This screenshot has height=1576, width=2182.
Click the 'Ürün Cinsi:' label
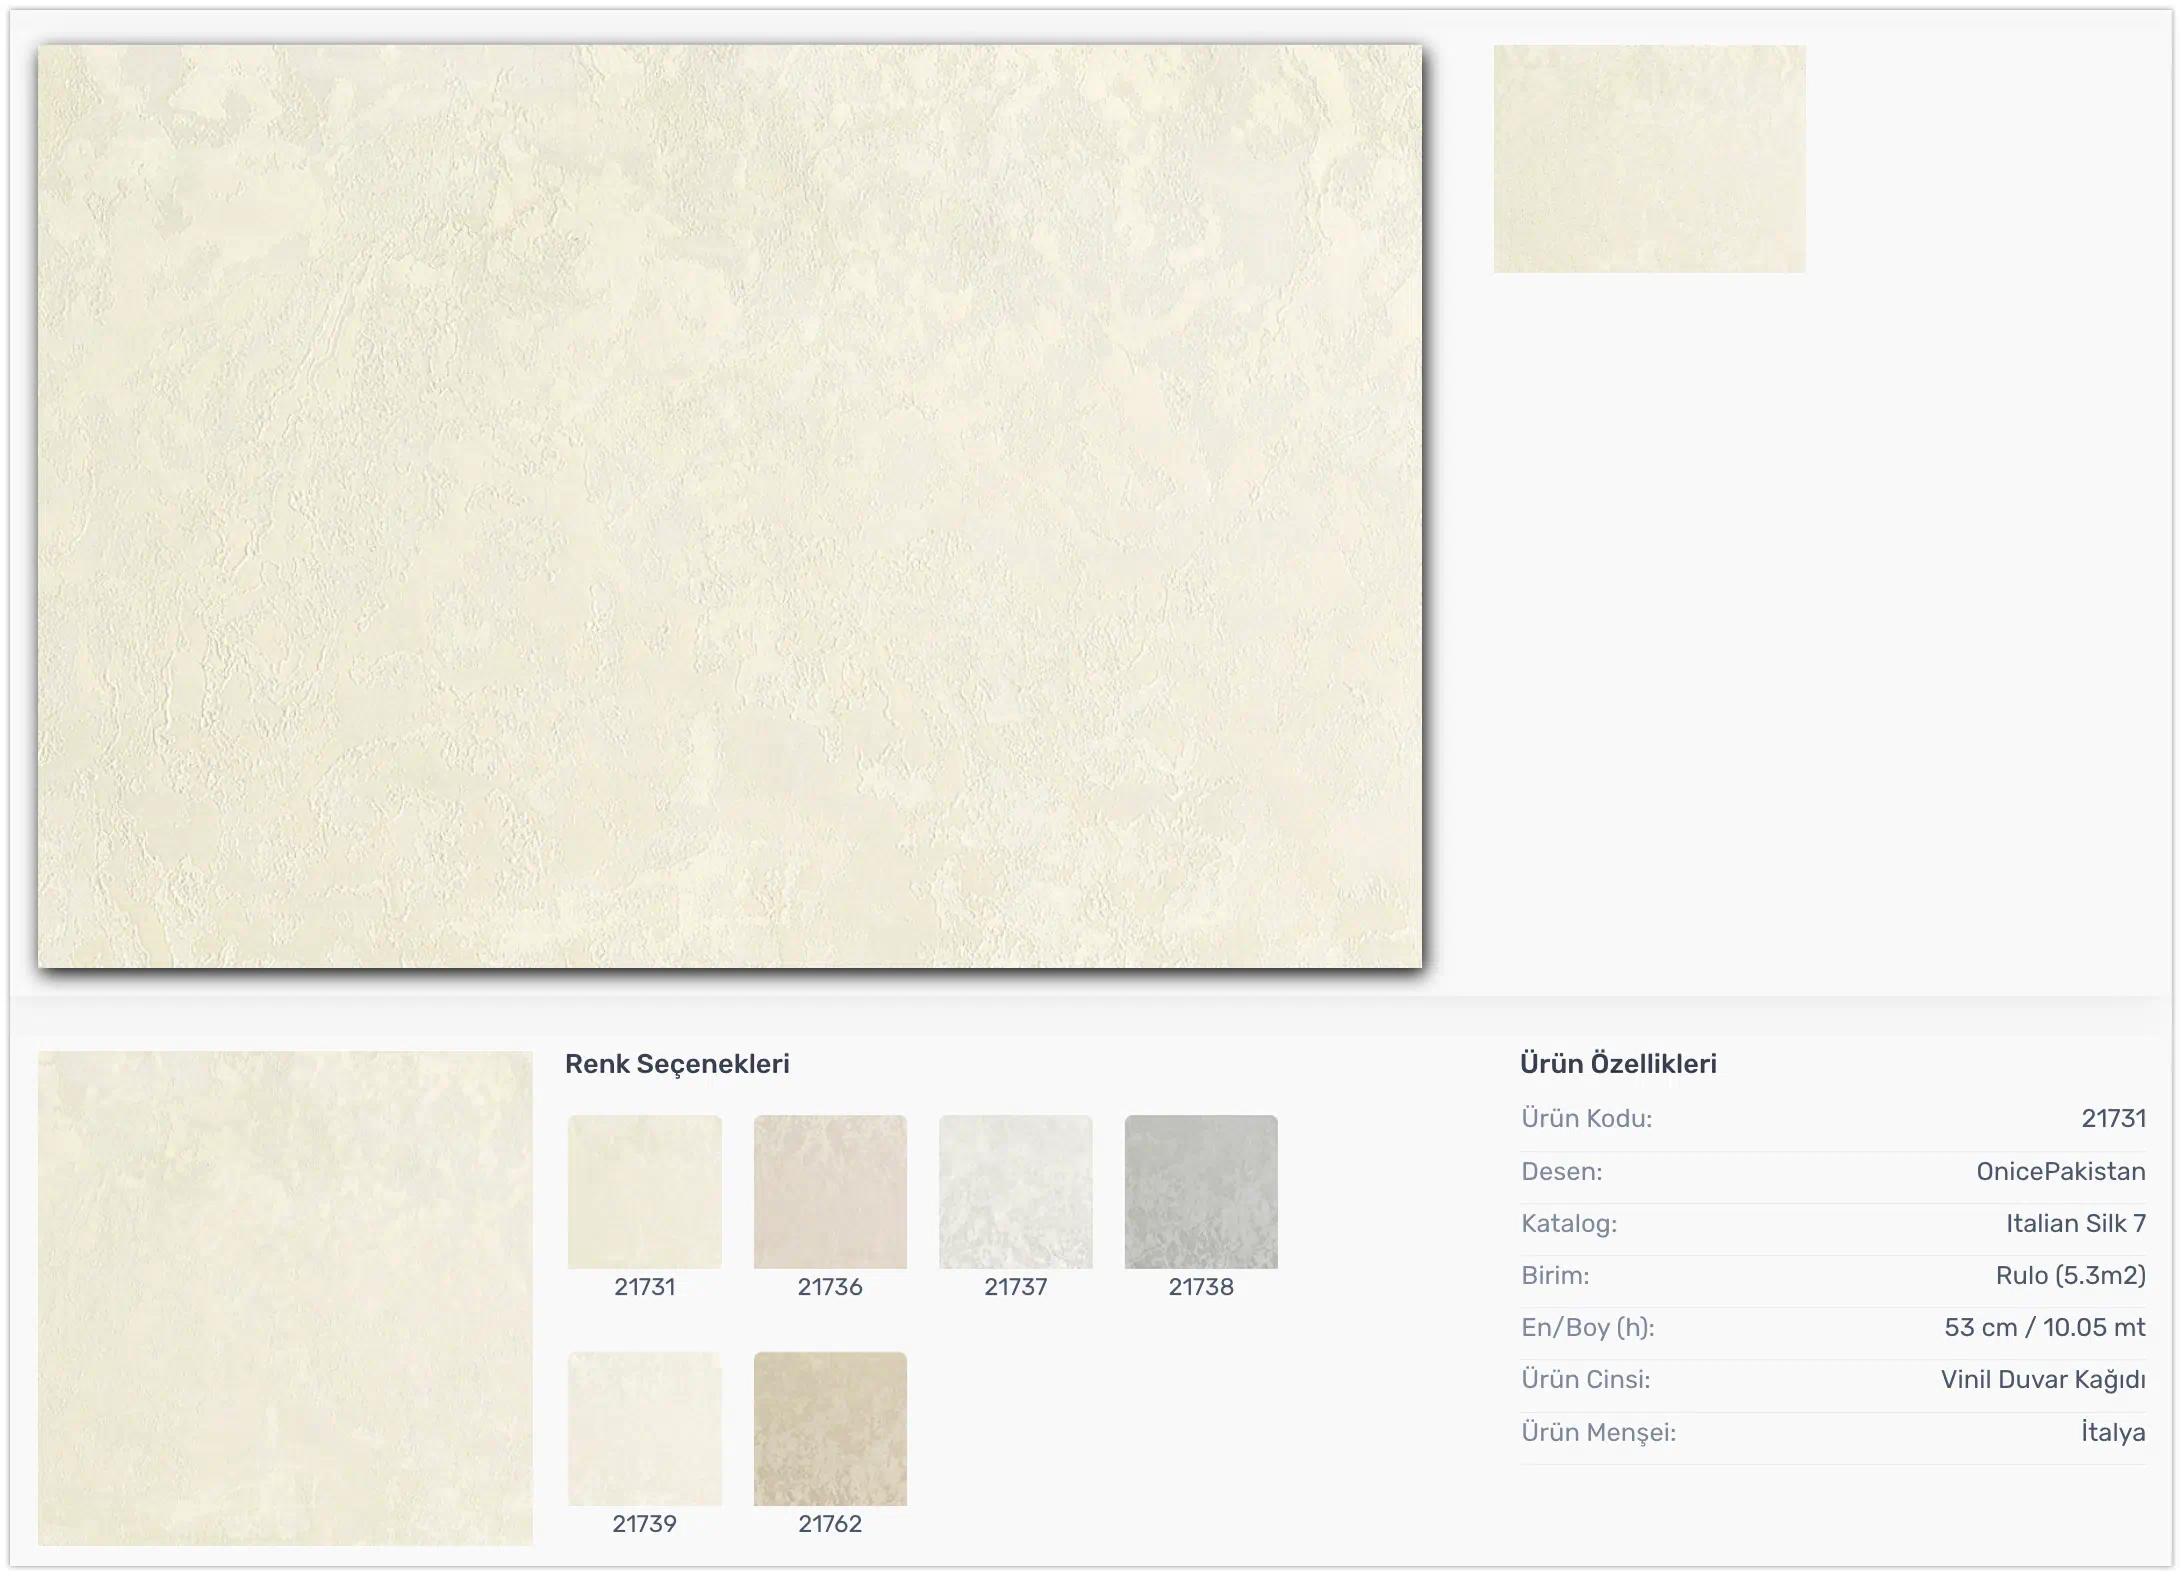click(1586, 1380)
